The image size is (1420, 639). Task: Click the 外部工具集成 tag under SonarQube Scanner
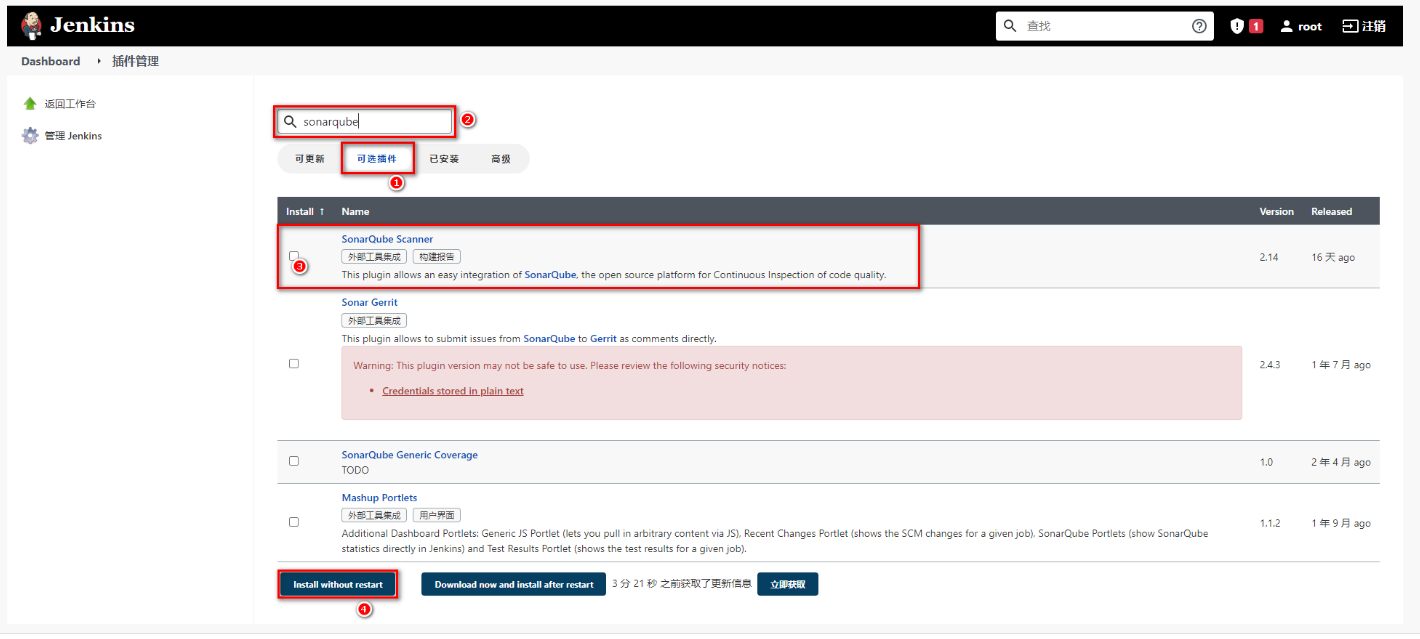tap(374, 257)
